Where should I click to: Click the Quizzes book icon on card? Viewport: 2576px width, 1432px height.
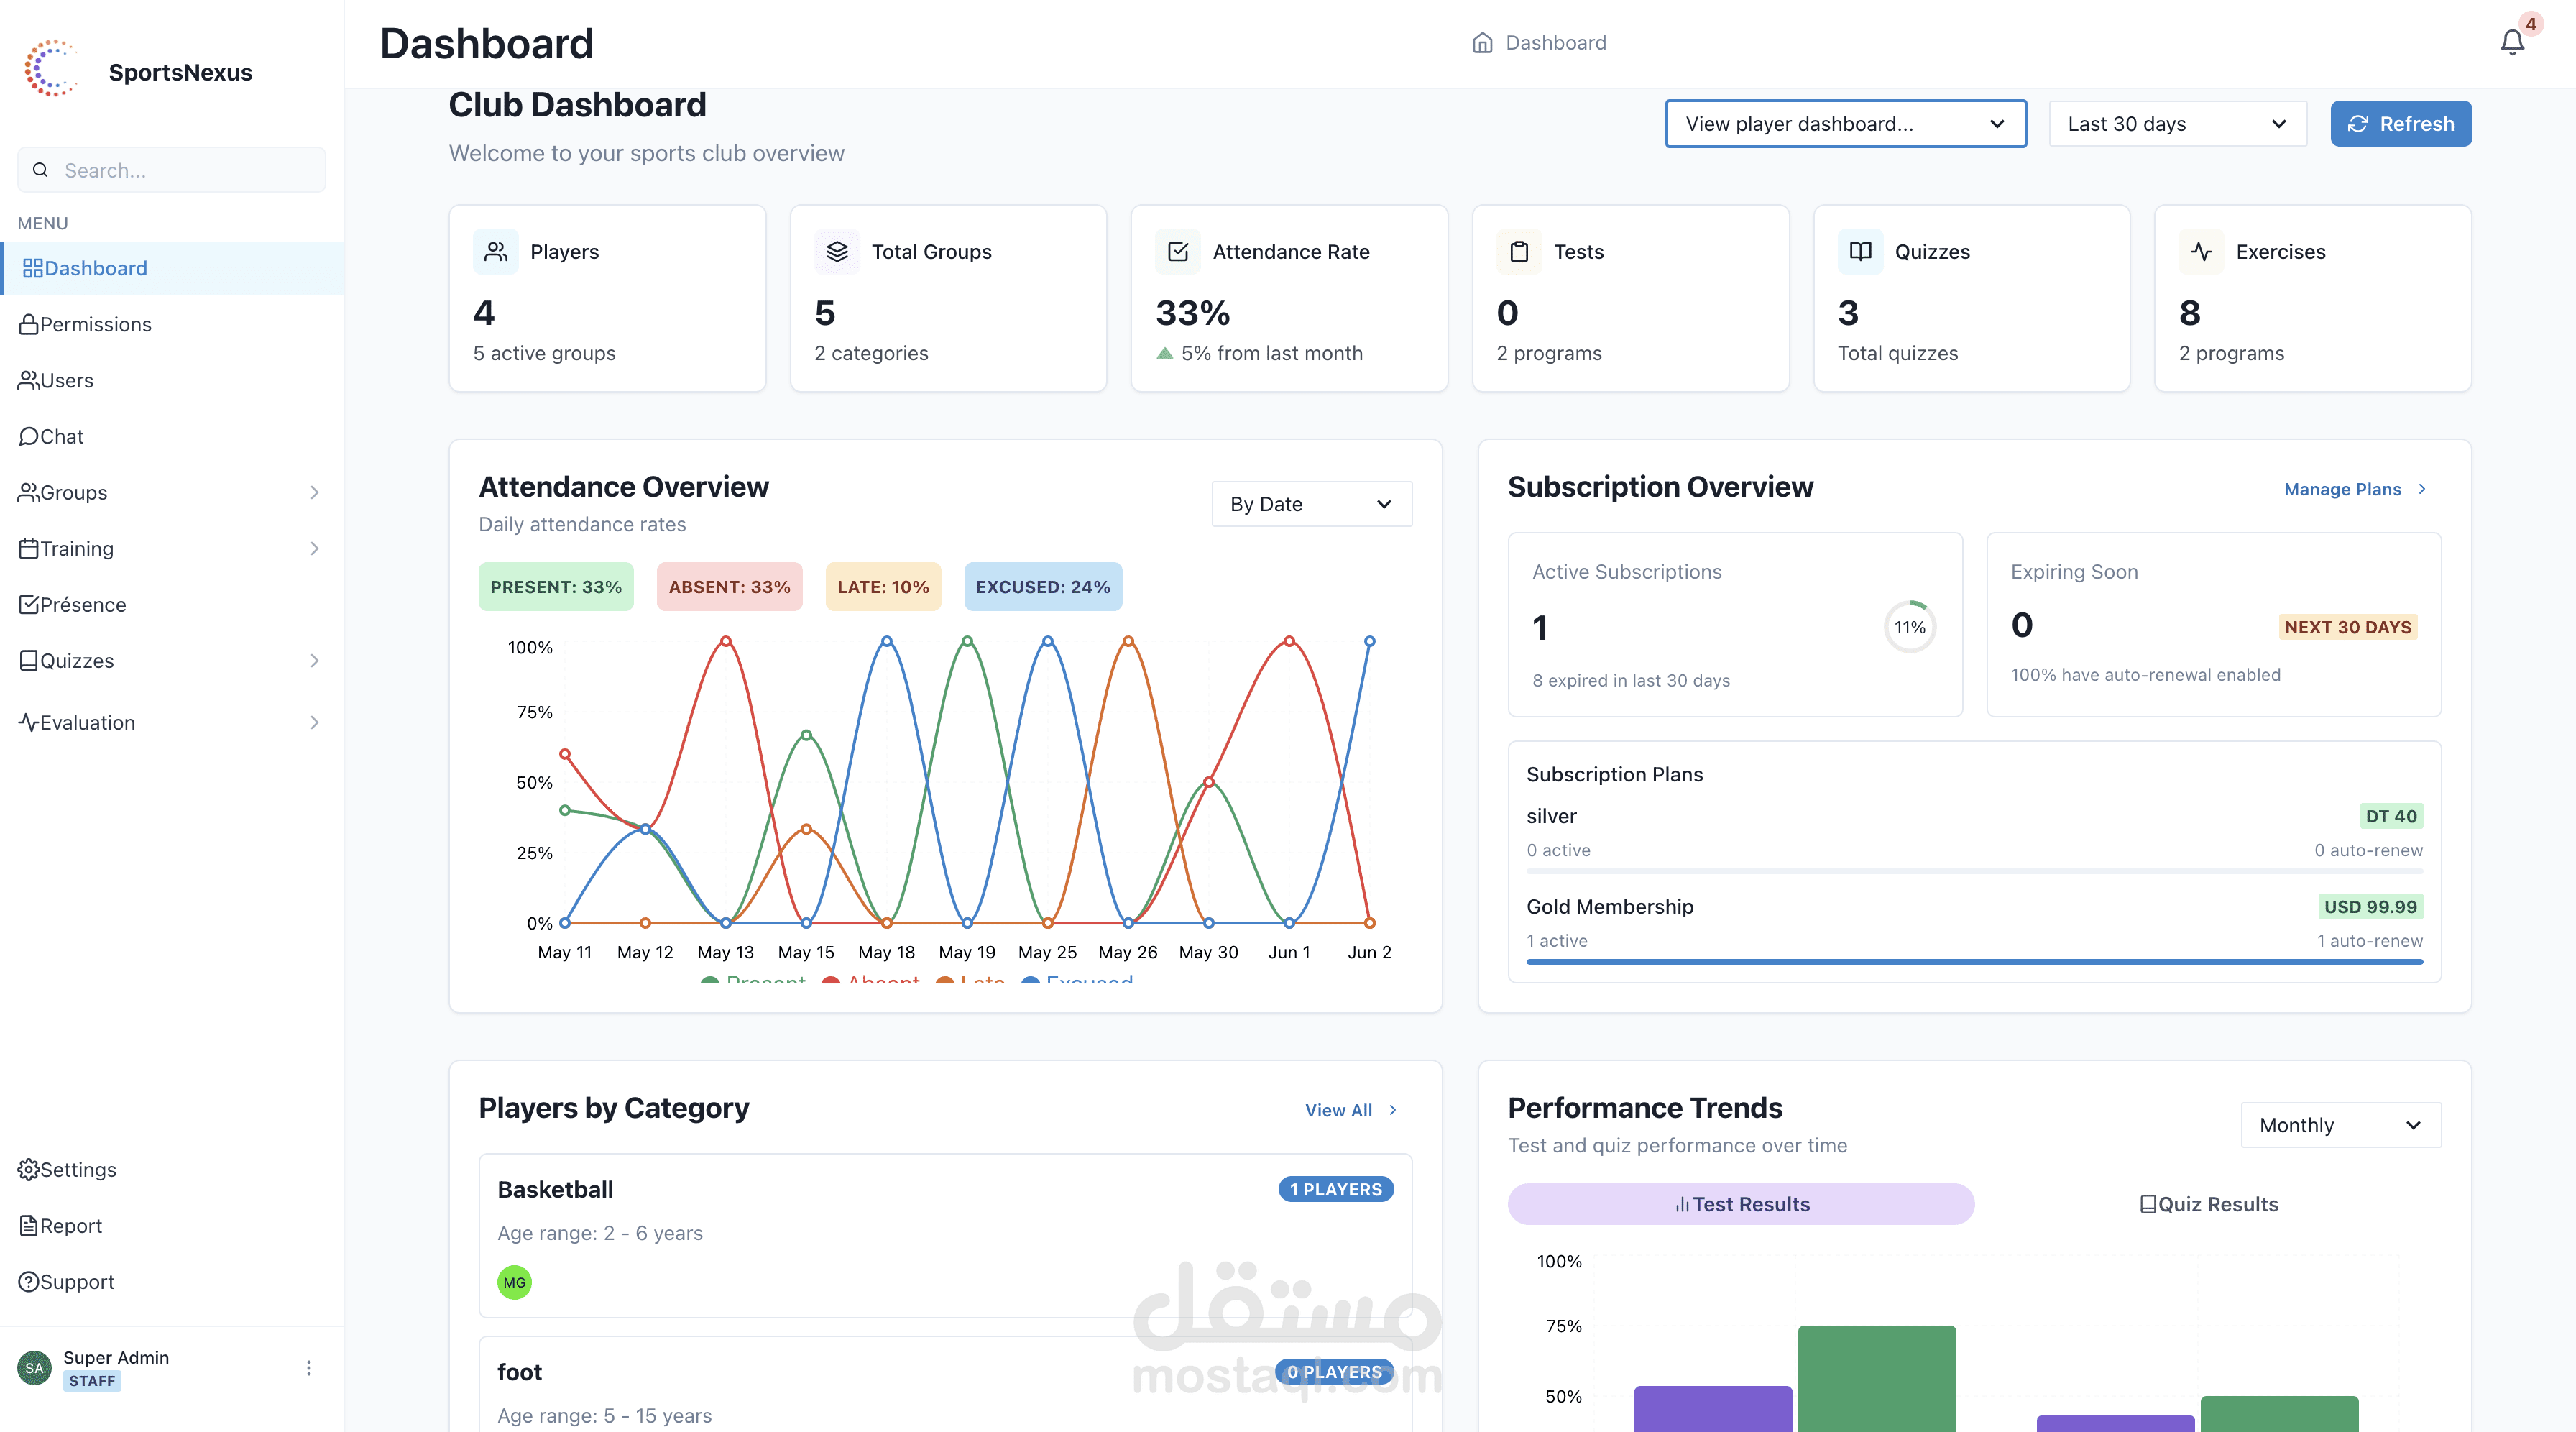(1860, 251)
